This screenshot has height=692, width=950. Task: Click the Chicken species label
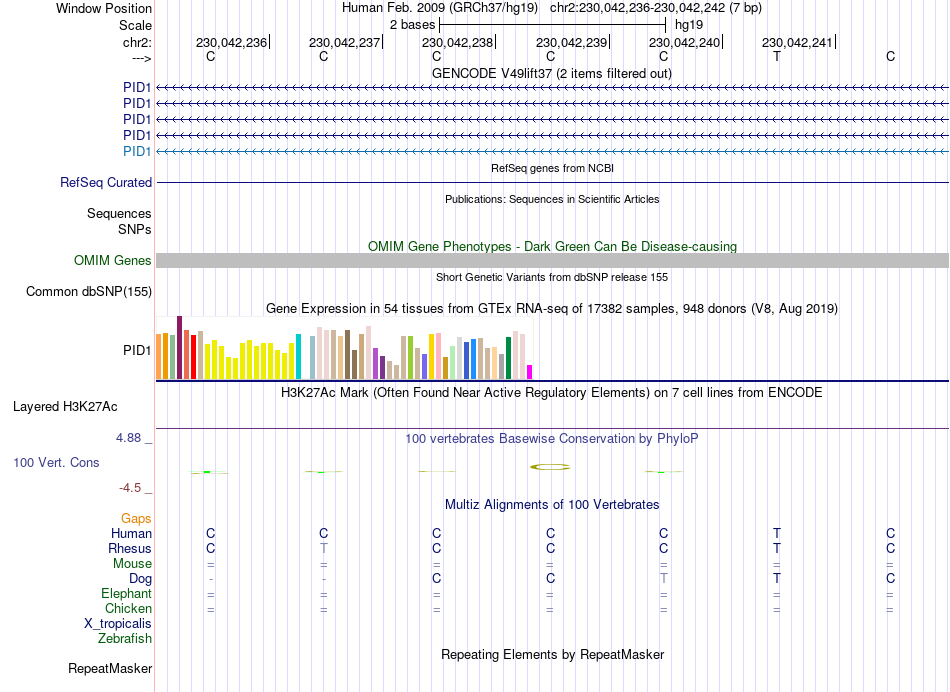point(128,608)
